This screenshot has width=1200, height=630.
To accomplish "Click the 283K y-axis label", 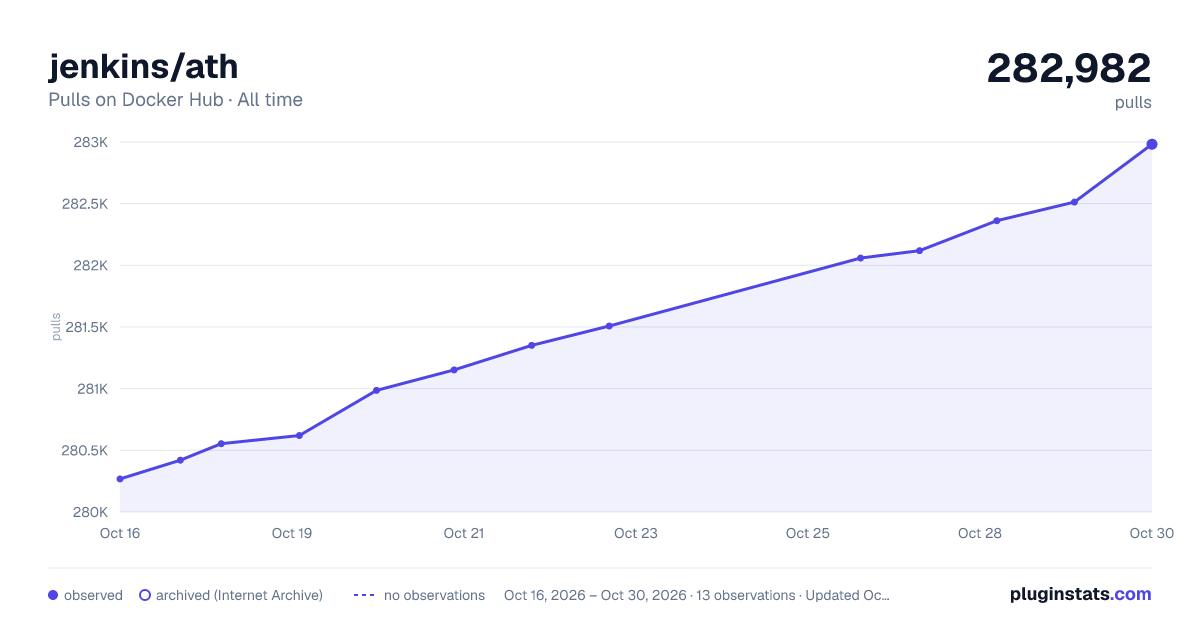I will [x=90, y=142].
